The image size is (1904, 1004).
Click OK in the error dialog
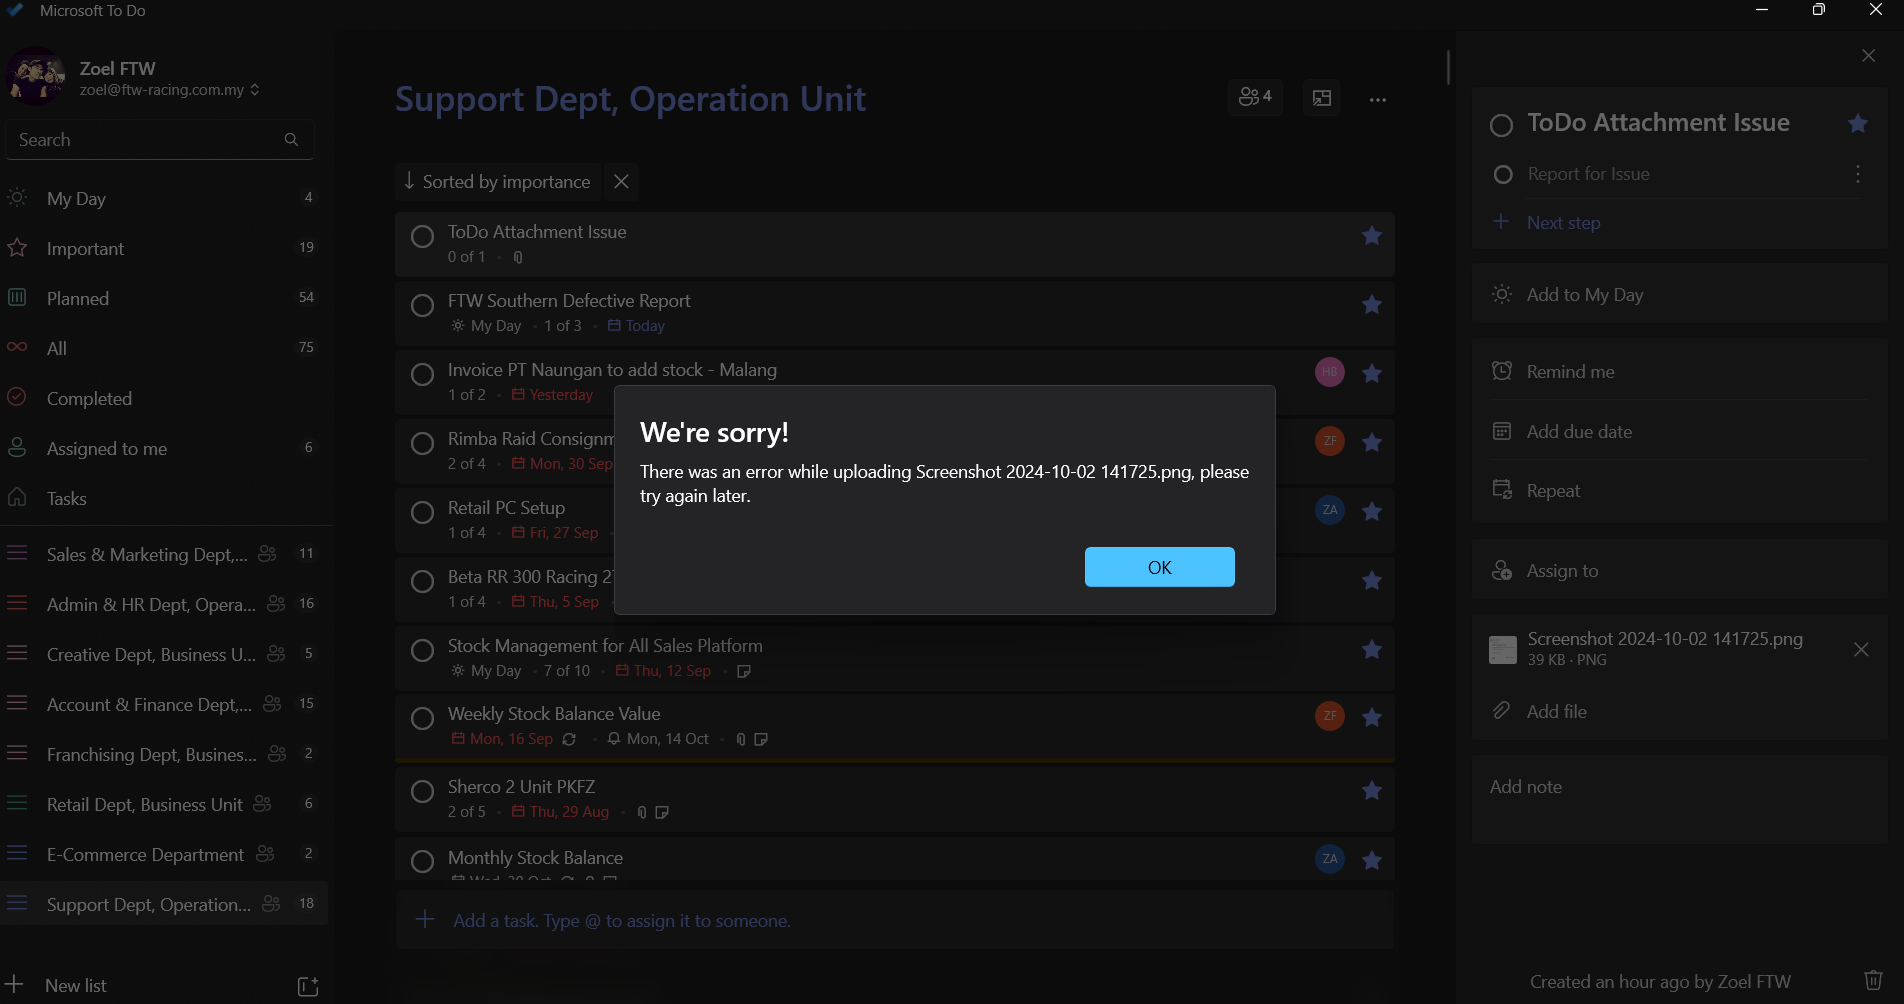pyautogui.click(x=1159, y=567)
